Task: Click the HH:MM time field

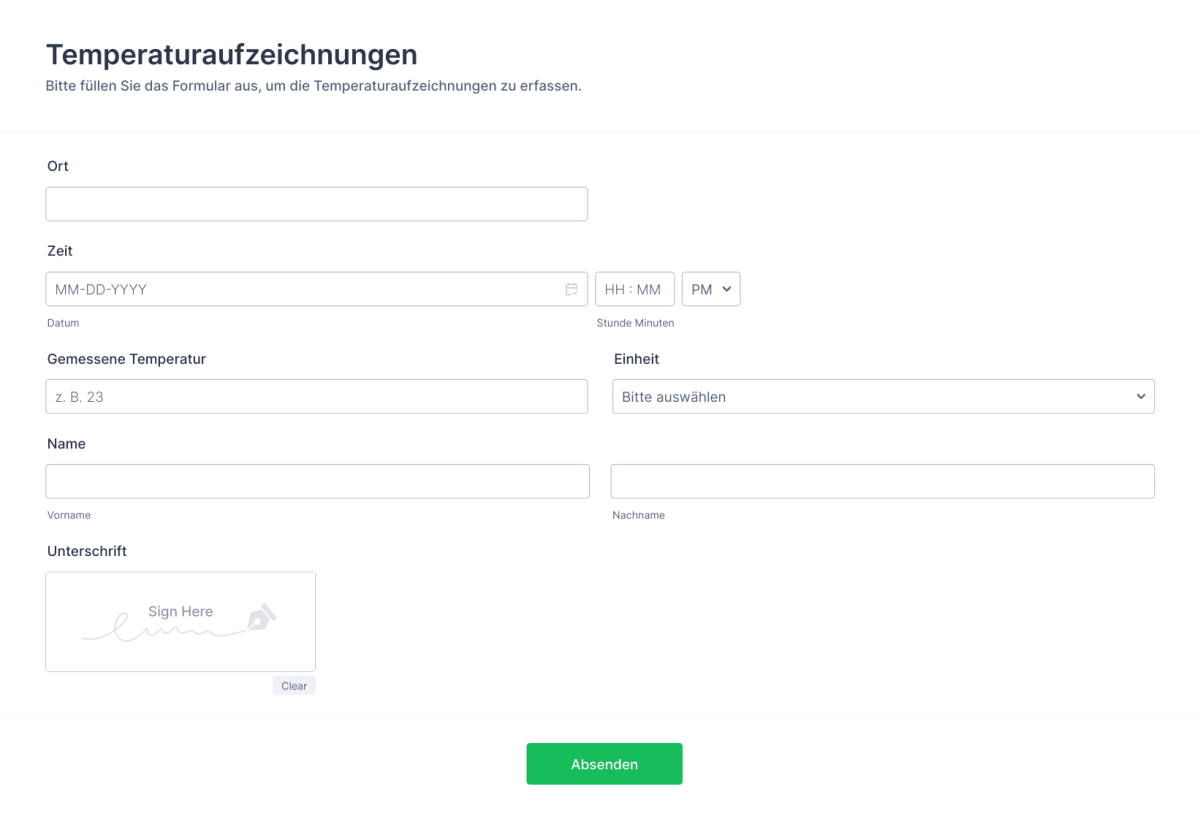Action: coord(634,288)
